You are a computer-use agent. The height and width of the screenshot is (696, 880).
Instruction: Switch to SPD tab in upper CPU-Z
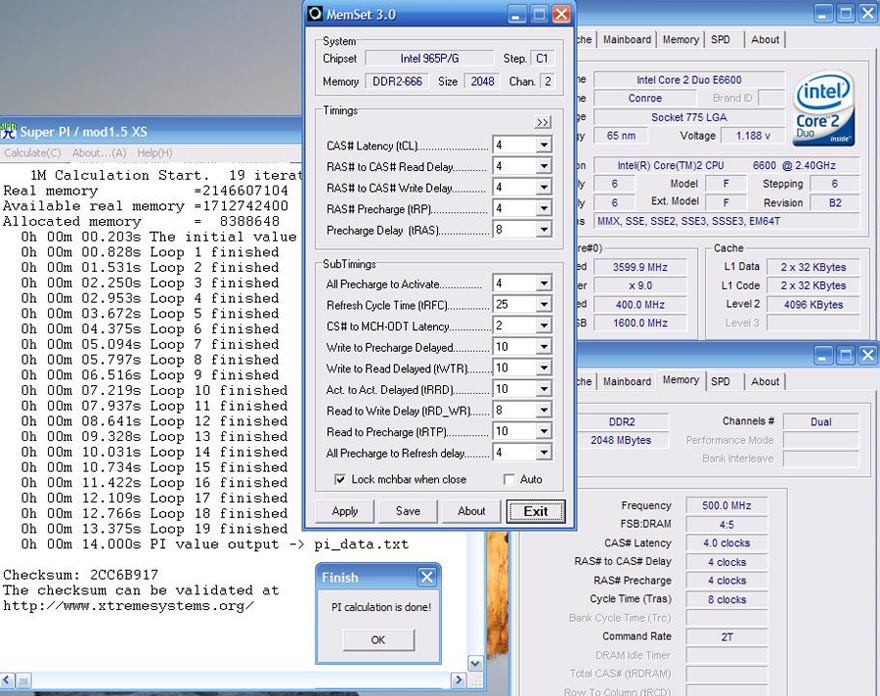click(720, 39)
